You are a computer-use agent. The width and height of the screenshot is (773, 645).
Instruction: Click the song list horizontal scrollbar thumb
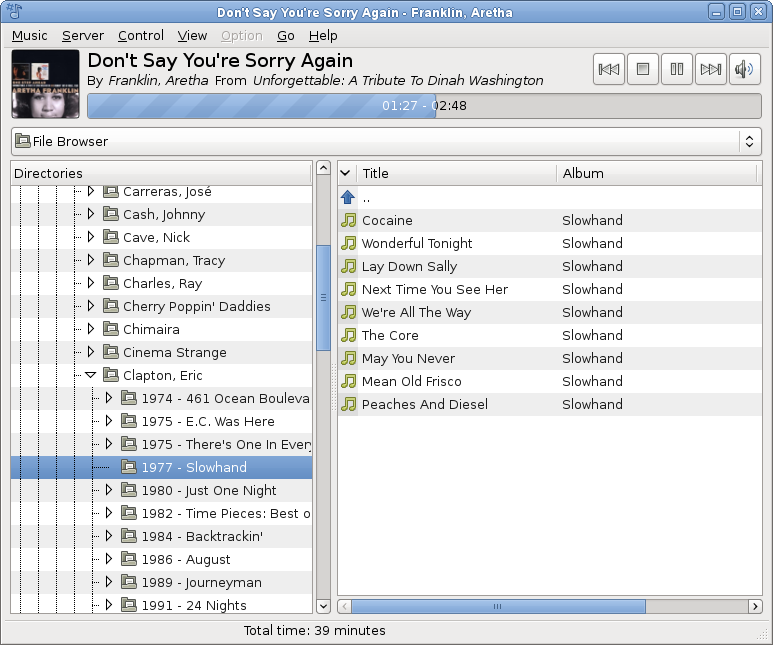pyautogui.click(x=498, y=607)
